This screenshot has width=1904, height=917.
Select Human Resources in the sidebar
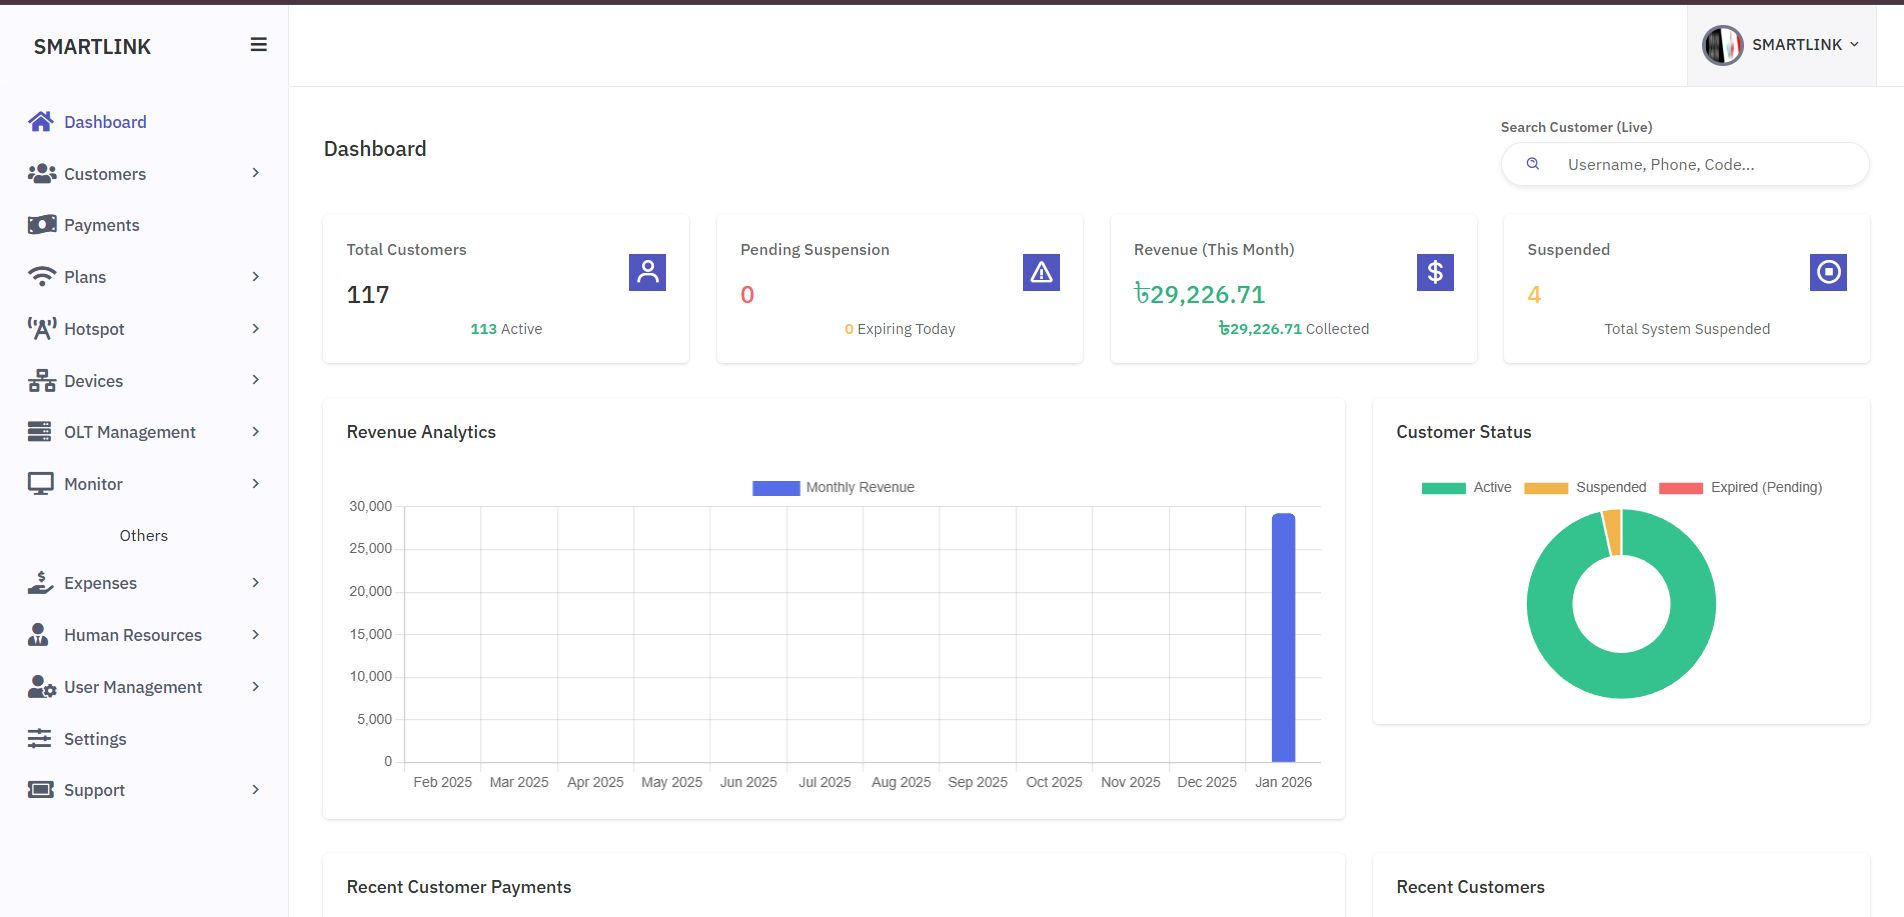(x=132, y=635)
